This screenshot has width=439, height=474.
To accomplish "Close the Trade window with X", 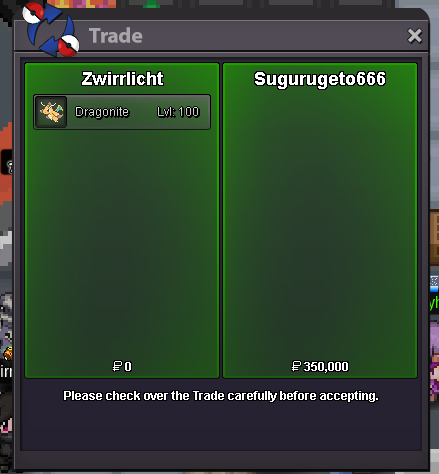I will coord(415,36).
